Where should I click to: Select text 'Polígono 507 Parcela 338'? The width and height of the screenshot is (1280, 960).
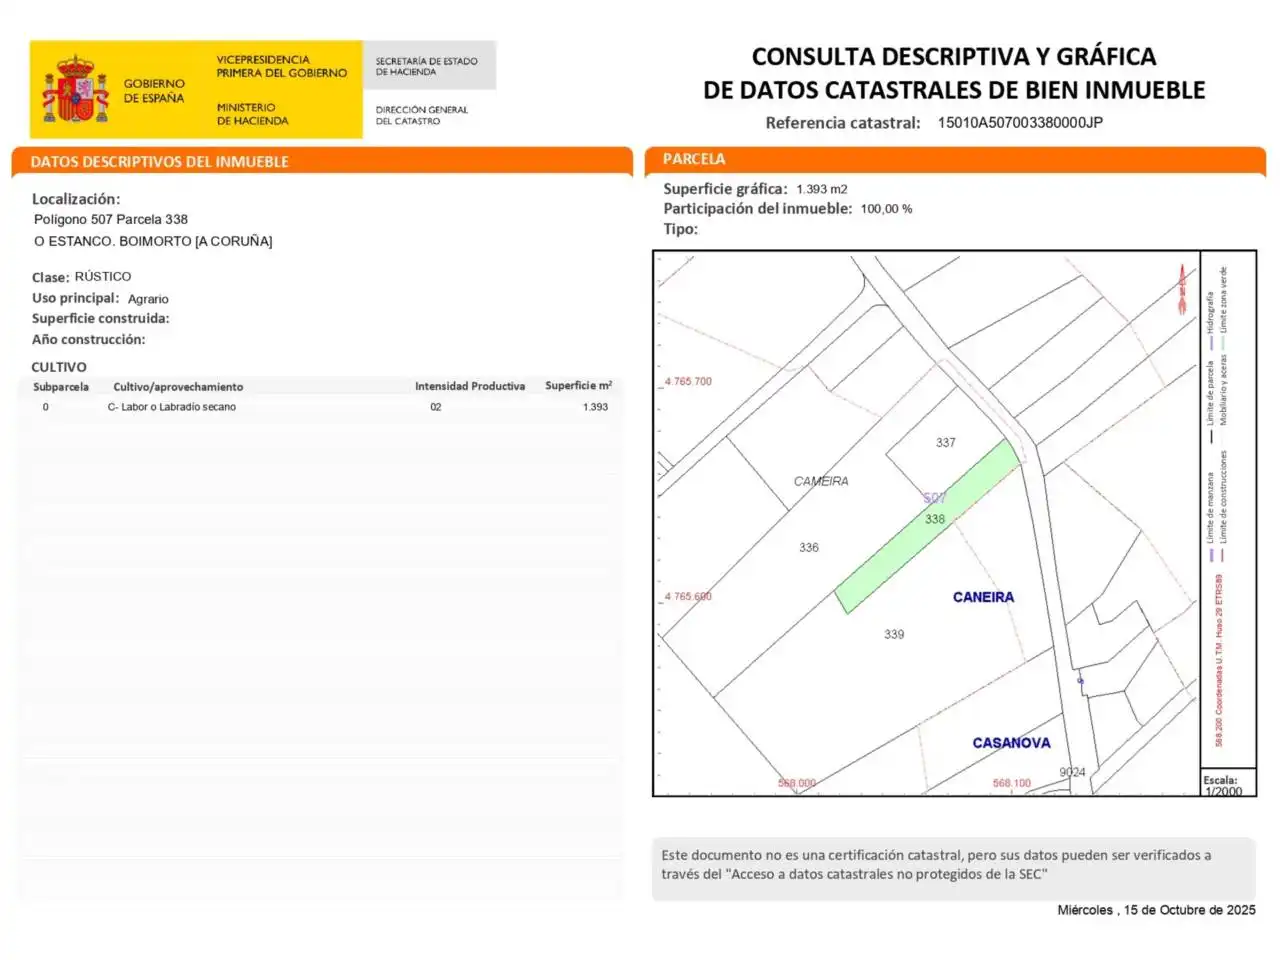[111, 219]
